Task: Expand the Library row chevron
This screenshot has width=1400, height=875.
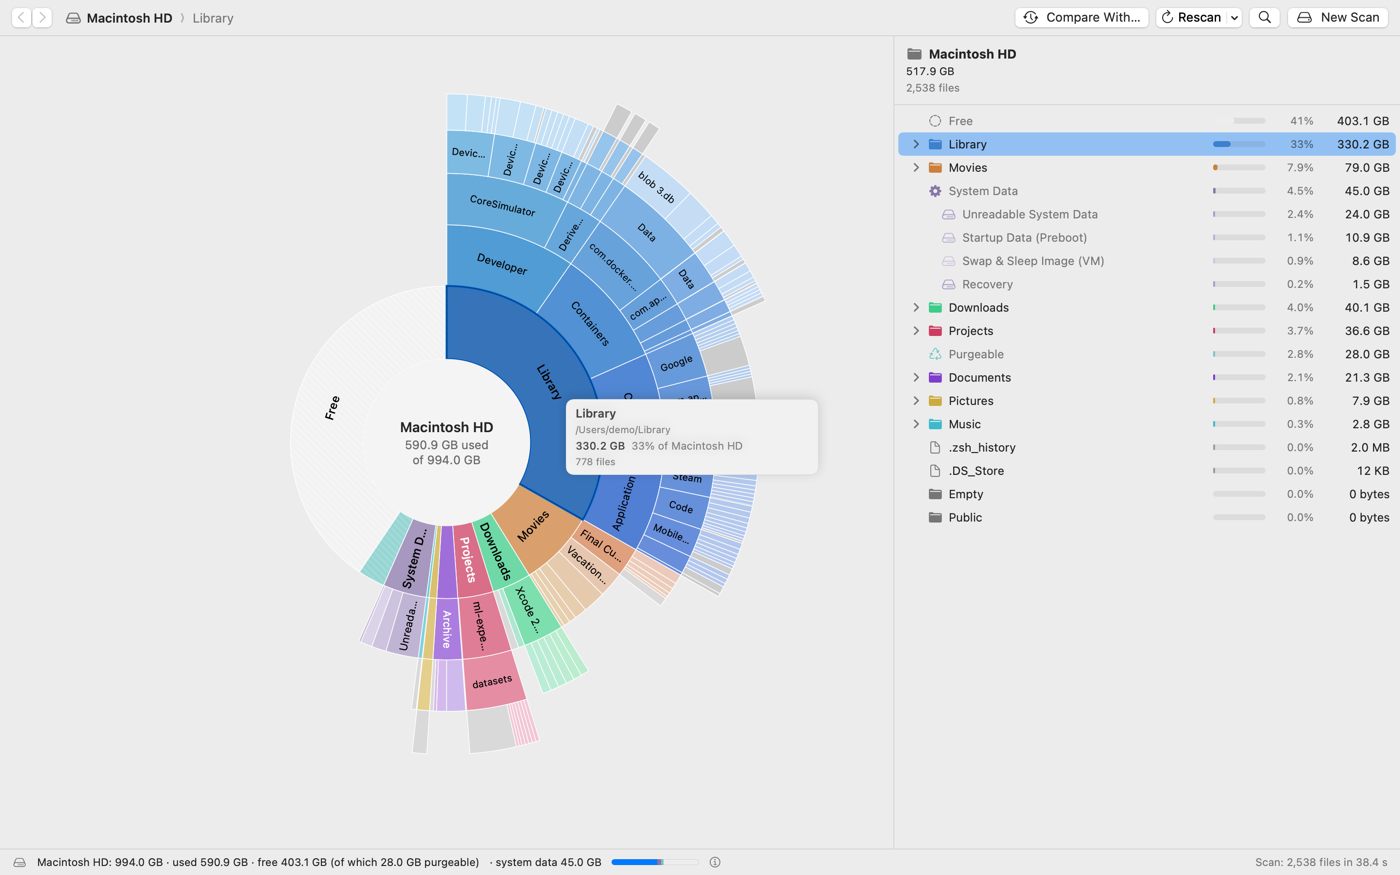Action: coord(916,144)
